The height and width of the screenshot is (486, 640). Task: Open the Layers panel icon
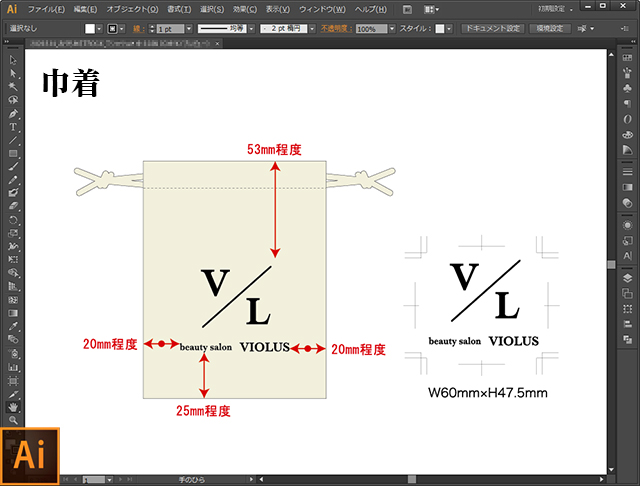[x=627, y=278]
